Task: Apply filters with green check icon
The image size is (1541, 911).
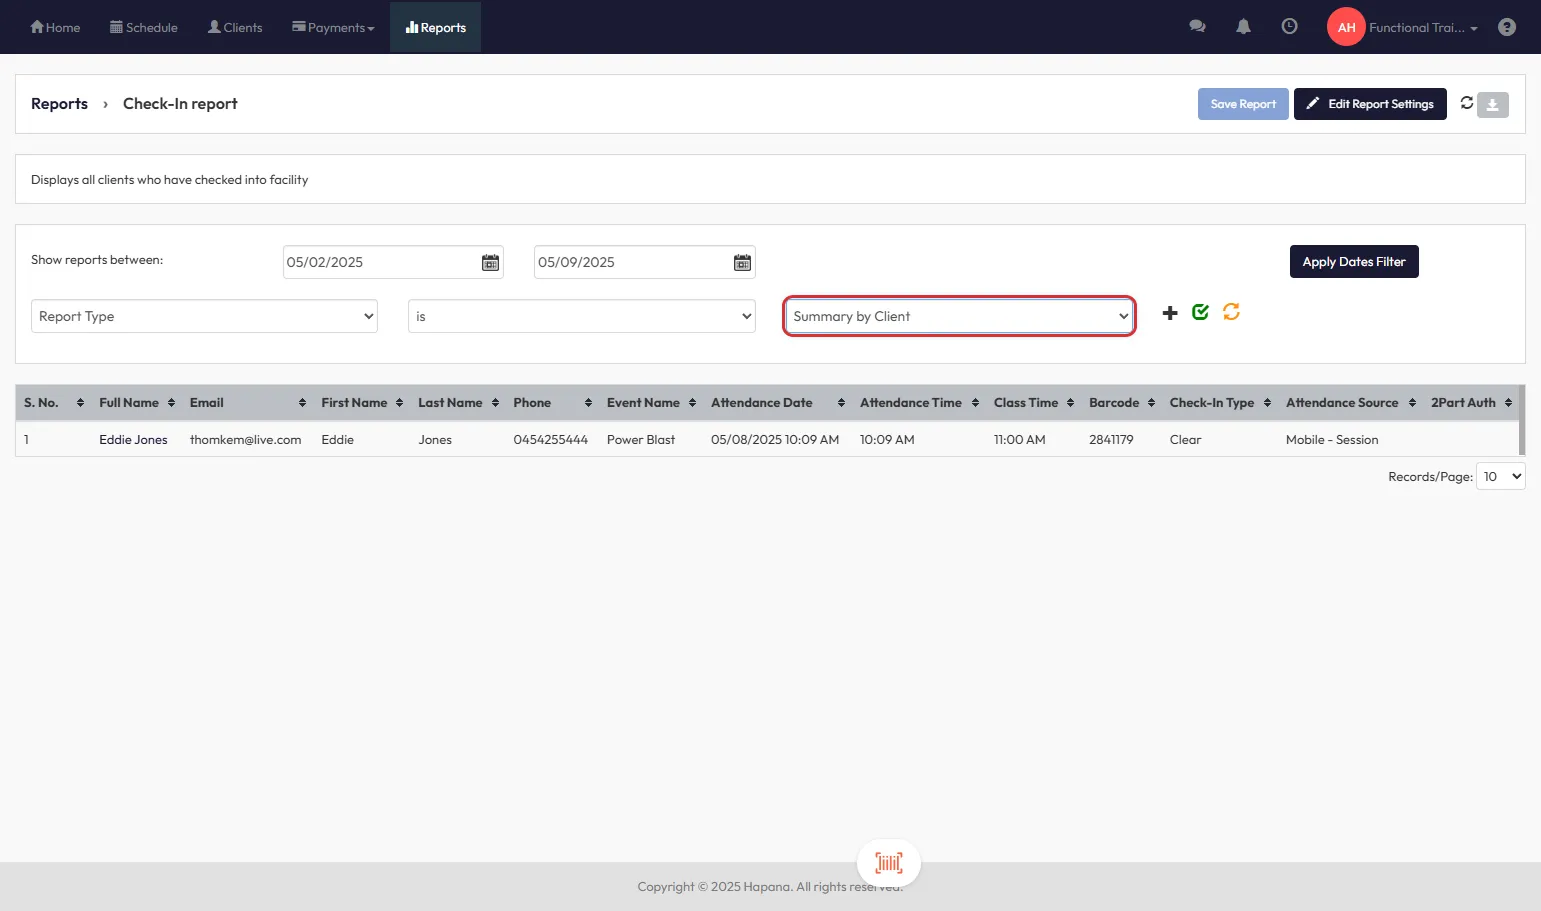Action: [x=1200, y=312]
